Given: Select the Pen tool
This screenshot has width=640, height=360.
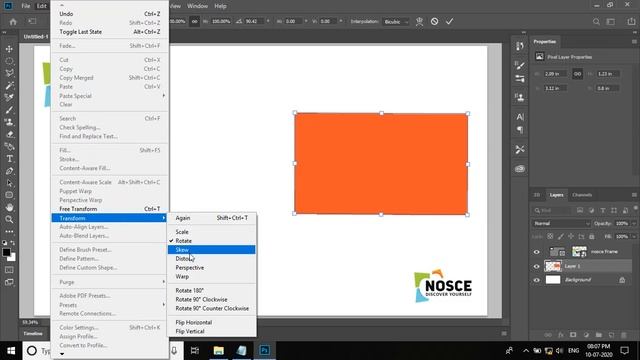Looking at the screenshot, I should 9,171.
